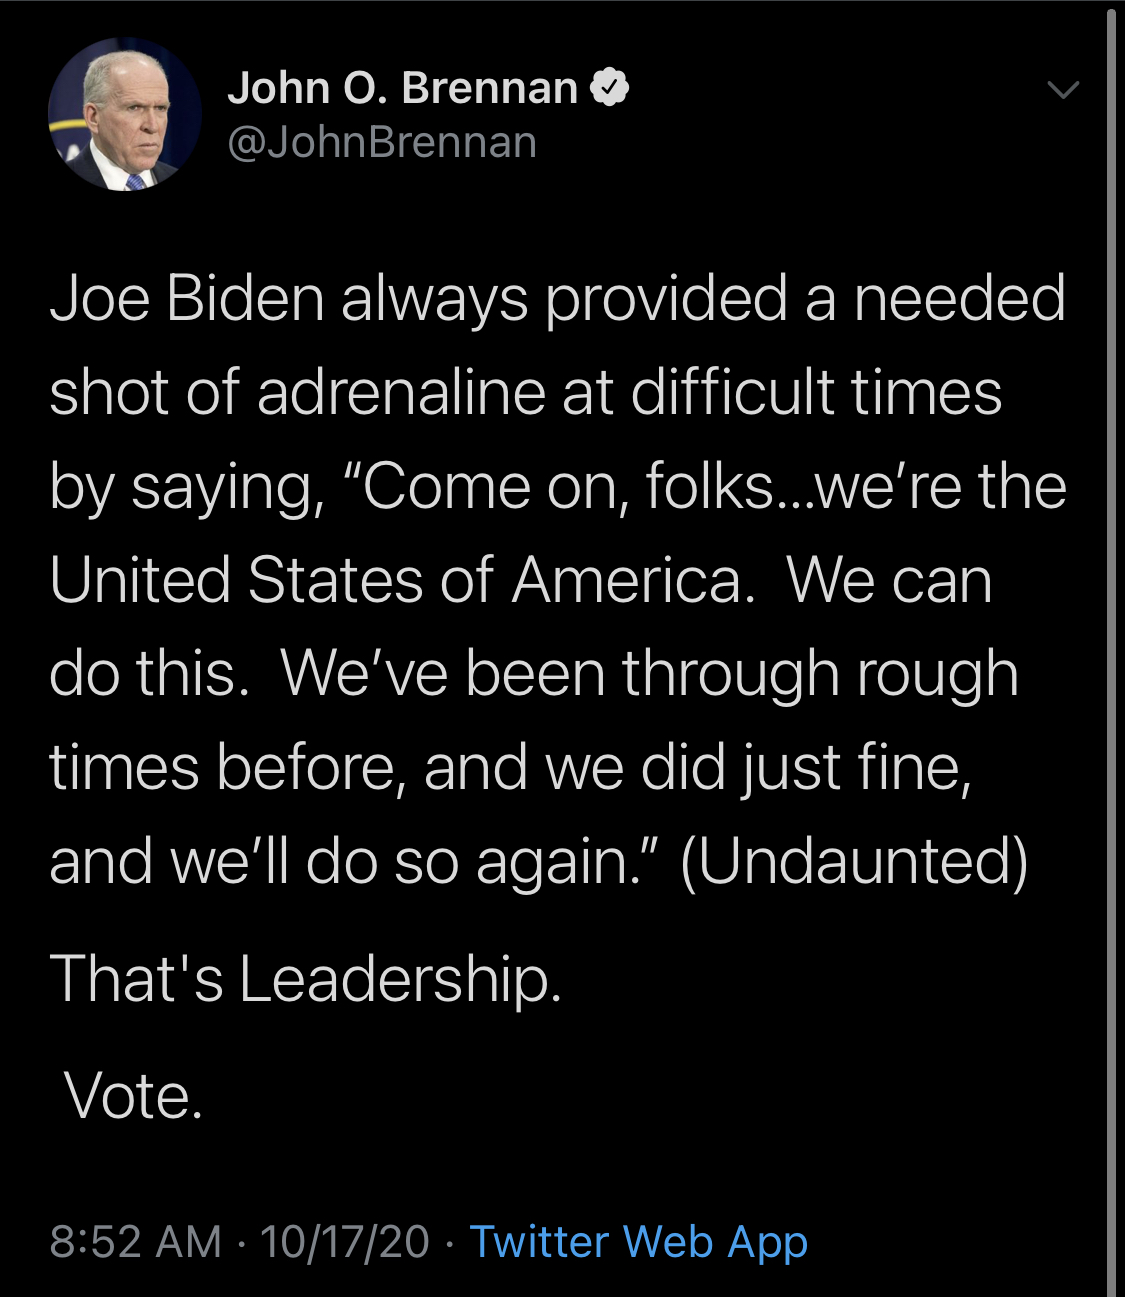Click the "Vote." line in the tweet
Image resolution: width=1125 pixels, height=1297 pixels.
[133, 1096]
